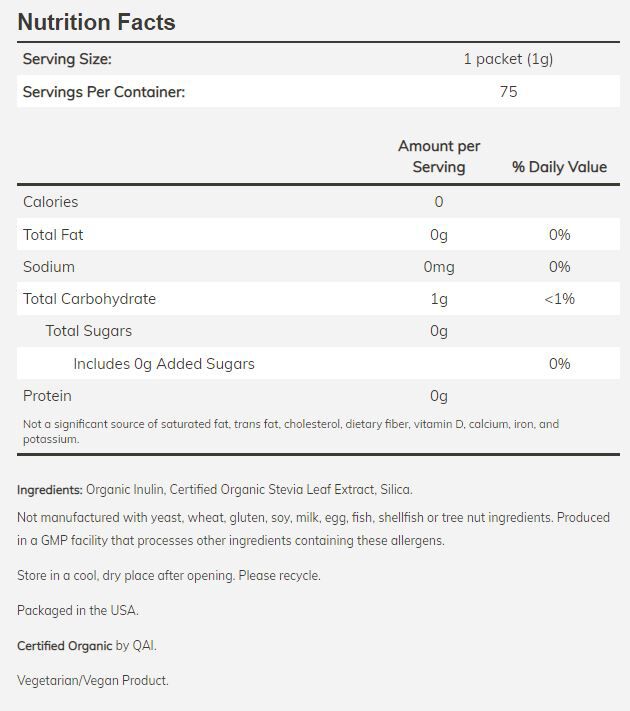Click the Total Fat row label

pos(53,234)
